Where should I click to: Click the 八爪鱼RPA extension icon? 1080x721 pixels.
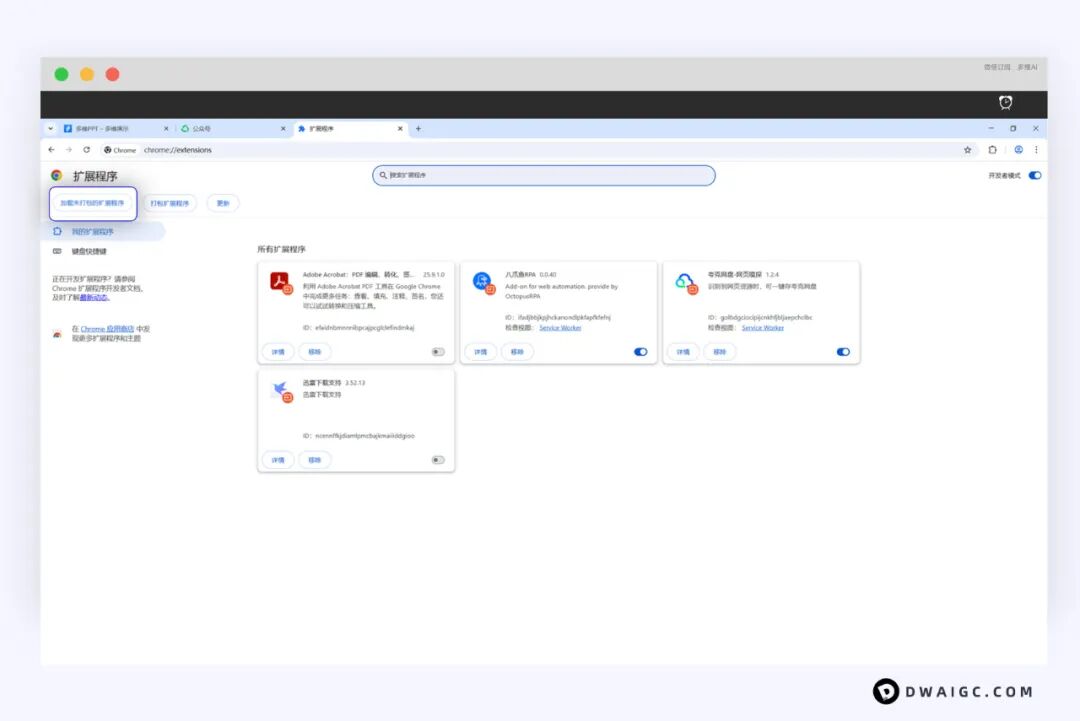coord(483,282)
